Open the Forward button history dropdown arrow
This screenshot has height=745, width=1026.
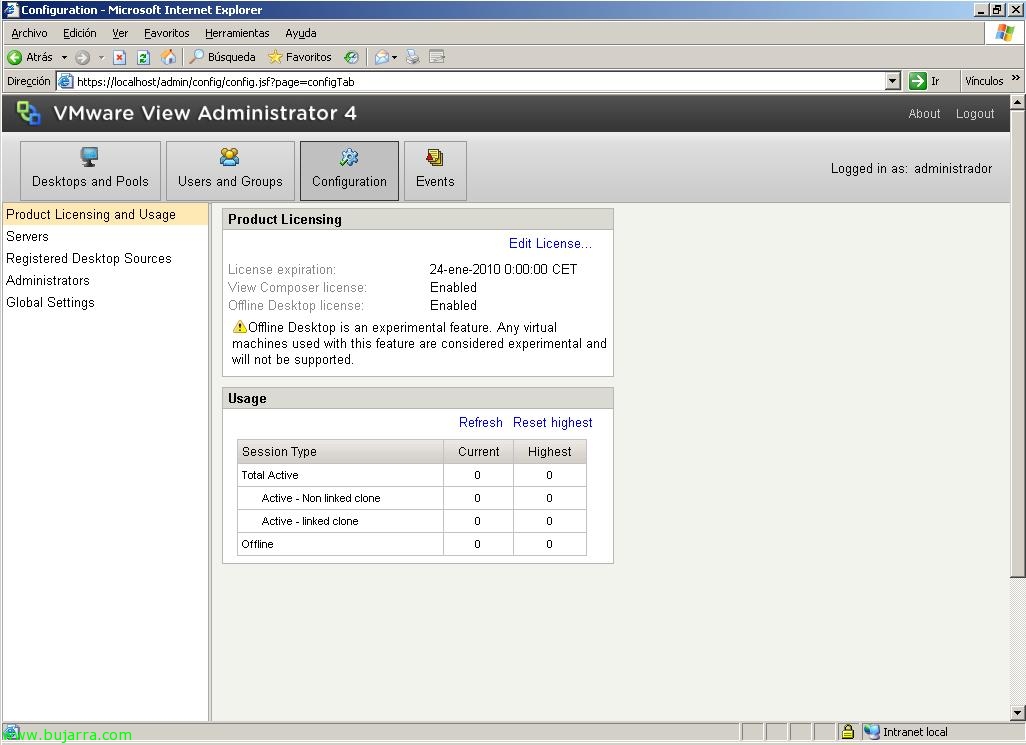(x=101, y=58)
